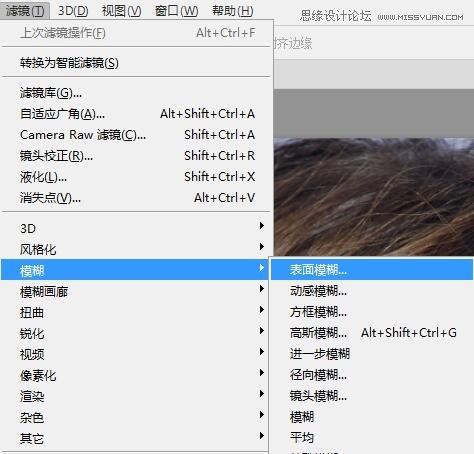Choose 镜头校正(R)... lens correction
This screenshot has width=474, height=454.
136,156
